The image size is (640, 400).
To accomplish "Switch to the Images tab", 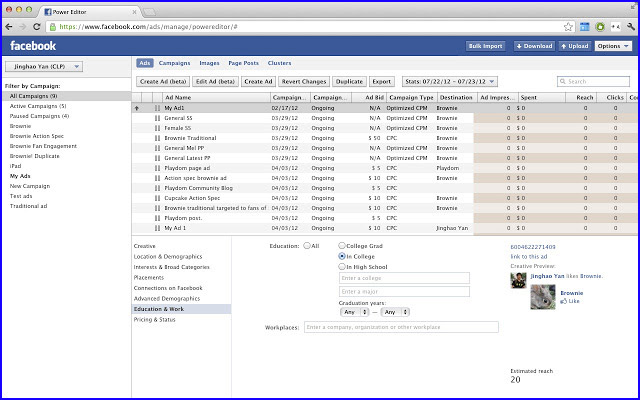I will (x=209, y=63).
